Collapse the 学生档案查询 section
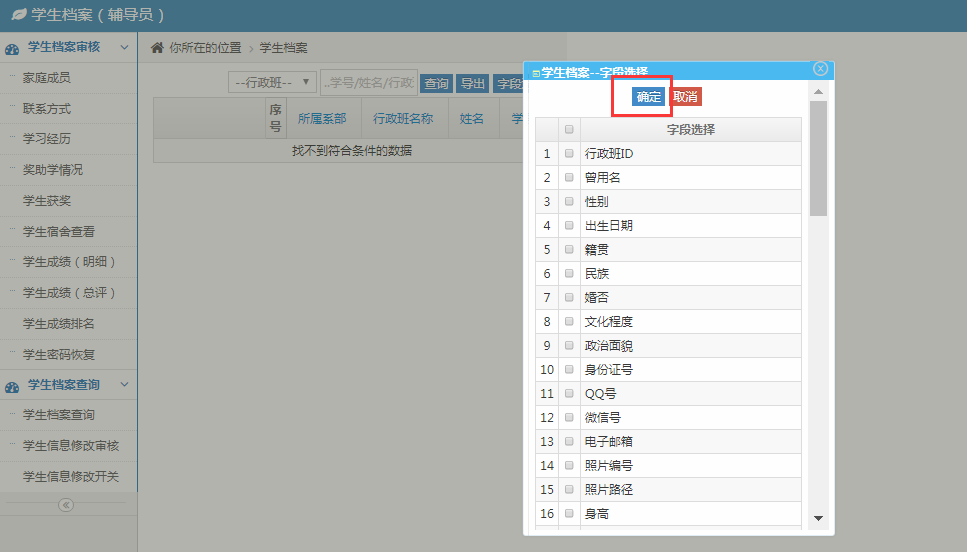This screenshot has width=967, height=552. click(124, 385)
